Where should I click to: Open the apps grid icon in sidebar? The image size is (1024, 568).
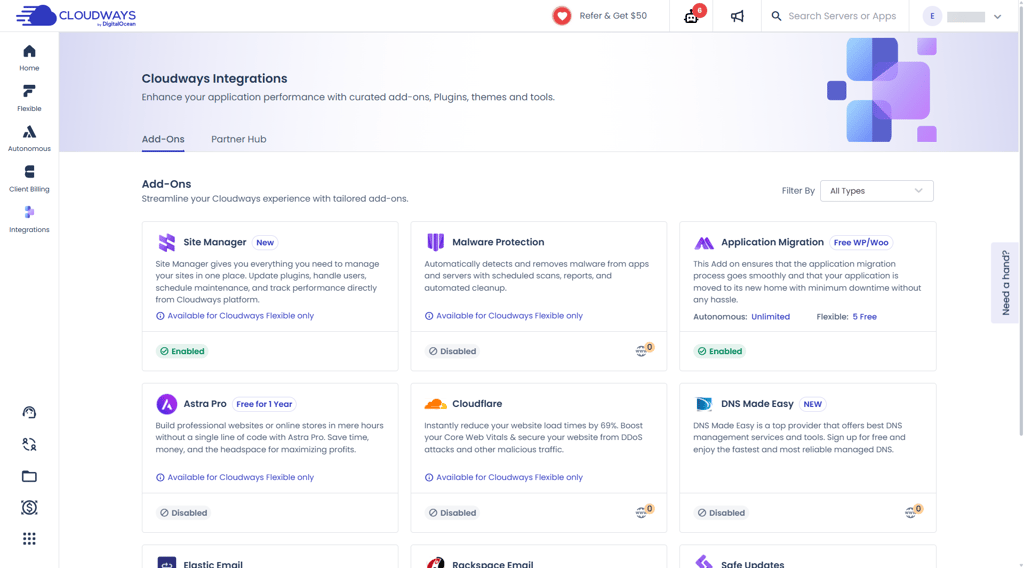click(29, 539)
